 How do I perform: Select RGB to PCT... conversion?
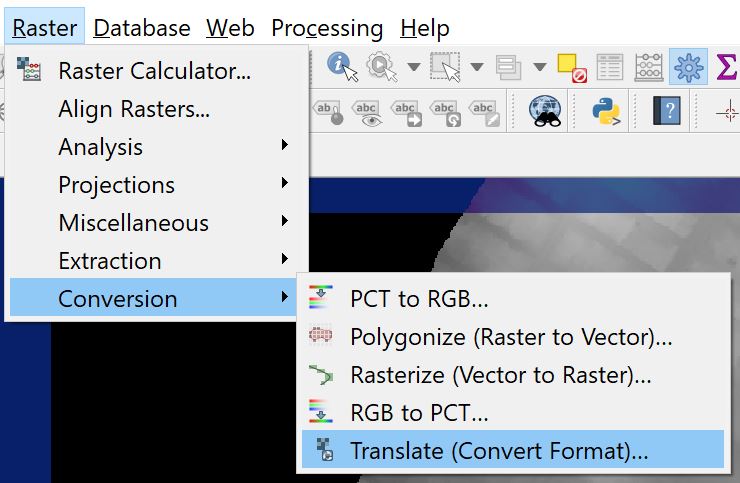click(513, 413)
